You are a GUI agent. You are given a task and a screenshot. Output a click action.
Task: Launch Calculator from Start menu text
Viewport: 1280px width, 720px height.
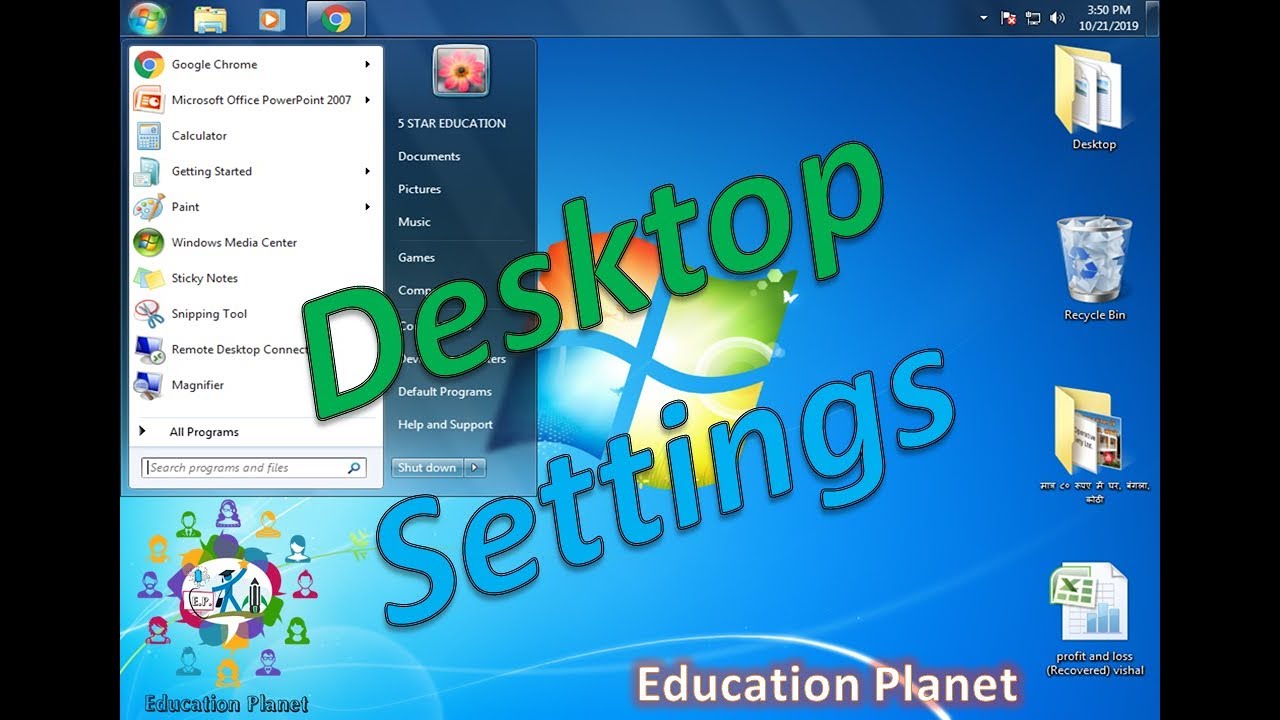tap(199, 136)
